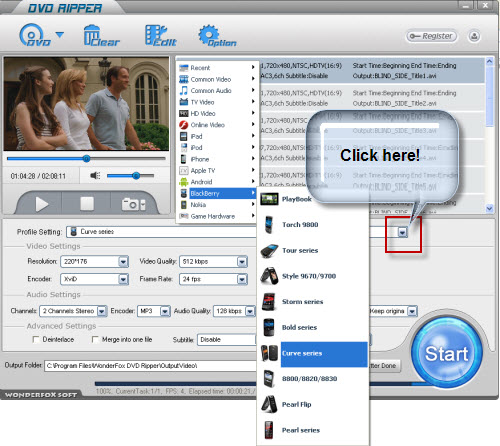Open the audio Encoder MP3 dropdown

pos(165,311)
